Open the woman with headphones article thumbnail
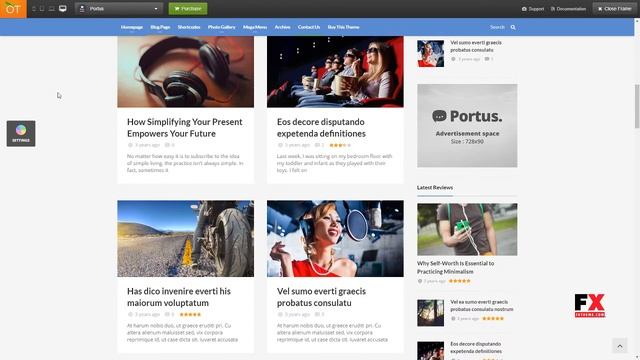This screenshot has height=360, width=640. point(335,238)
